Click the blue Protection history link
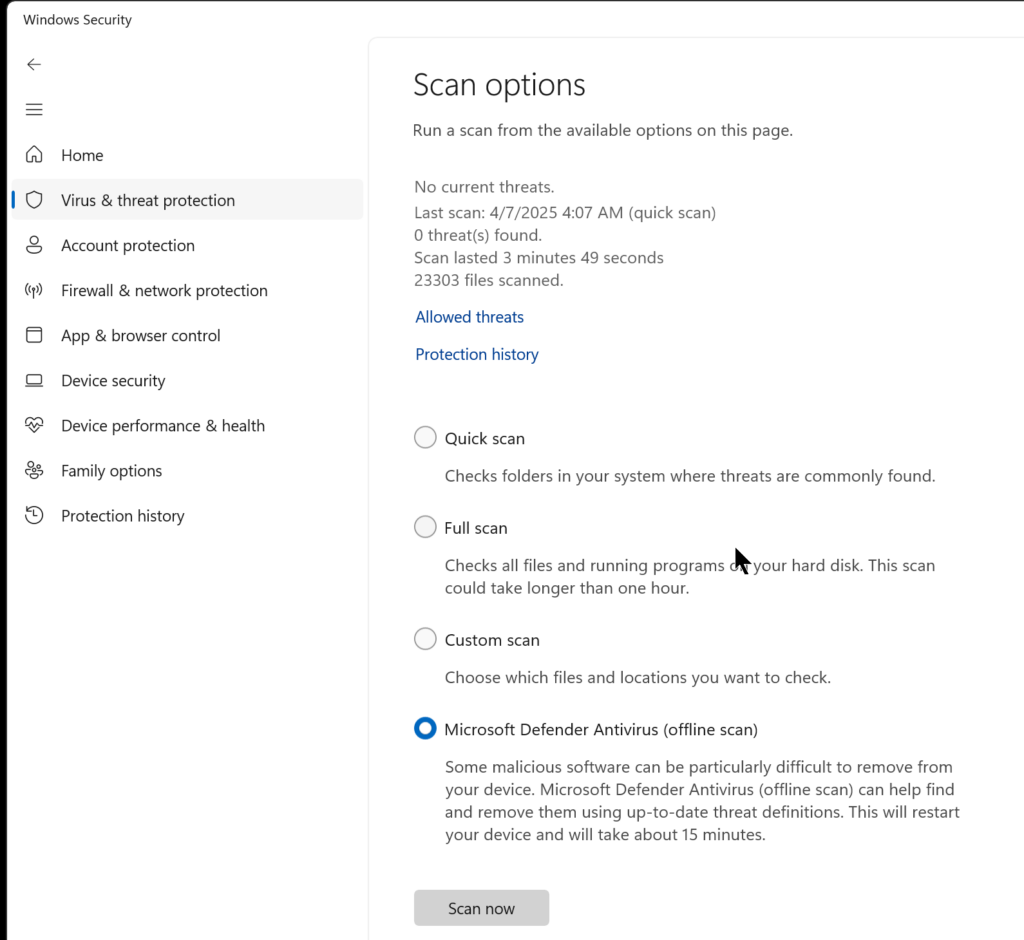This screenshot has height=940, width=1024. [477, 354]
